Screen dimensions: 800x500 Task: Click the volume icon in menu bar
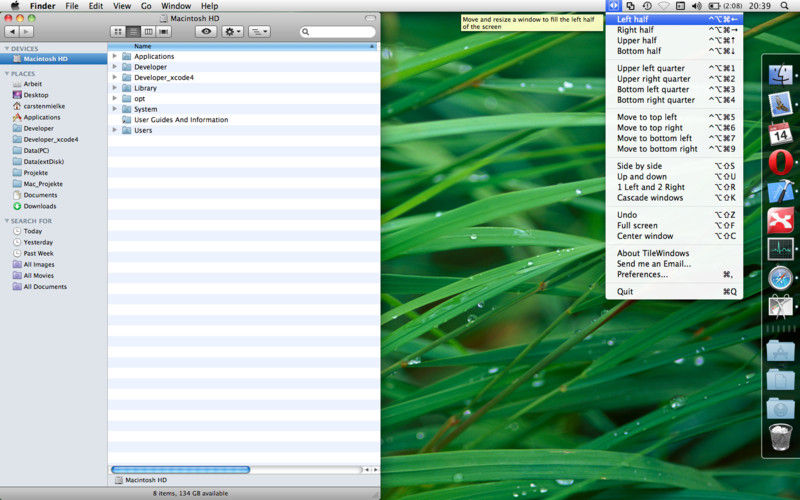tap(696, 6)
